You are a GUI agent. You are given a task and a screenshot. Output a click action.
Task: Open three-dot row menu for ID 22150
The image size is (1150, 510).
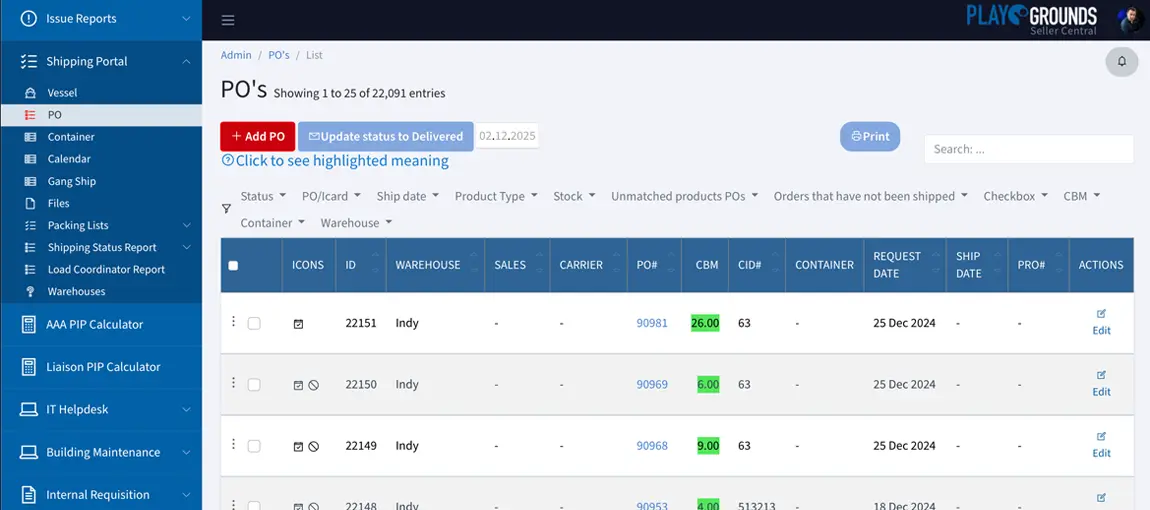coord(233,383)
